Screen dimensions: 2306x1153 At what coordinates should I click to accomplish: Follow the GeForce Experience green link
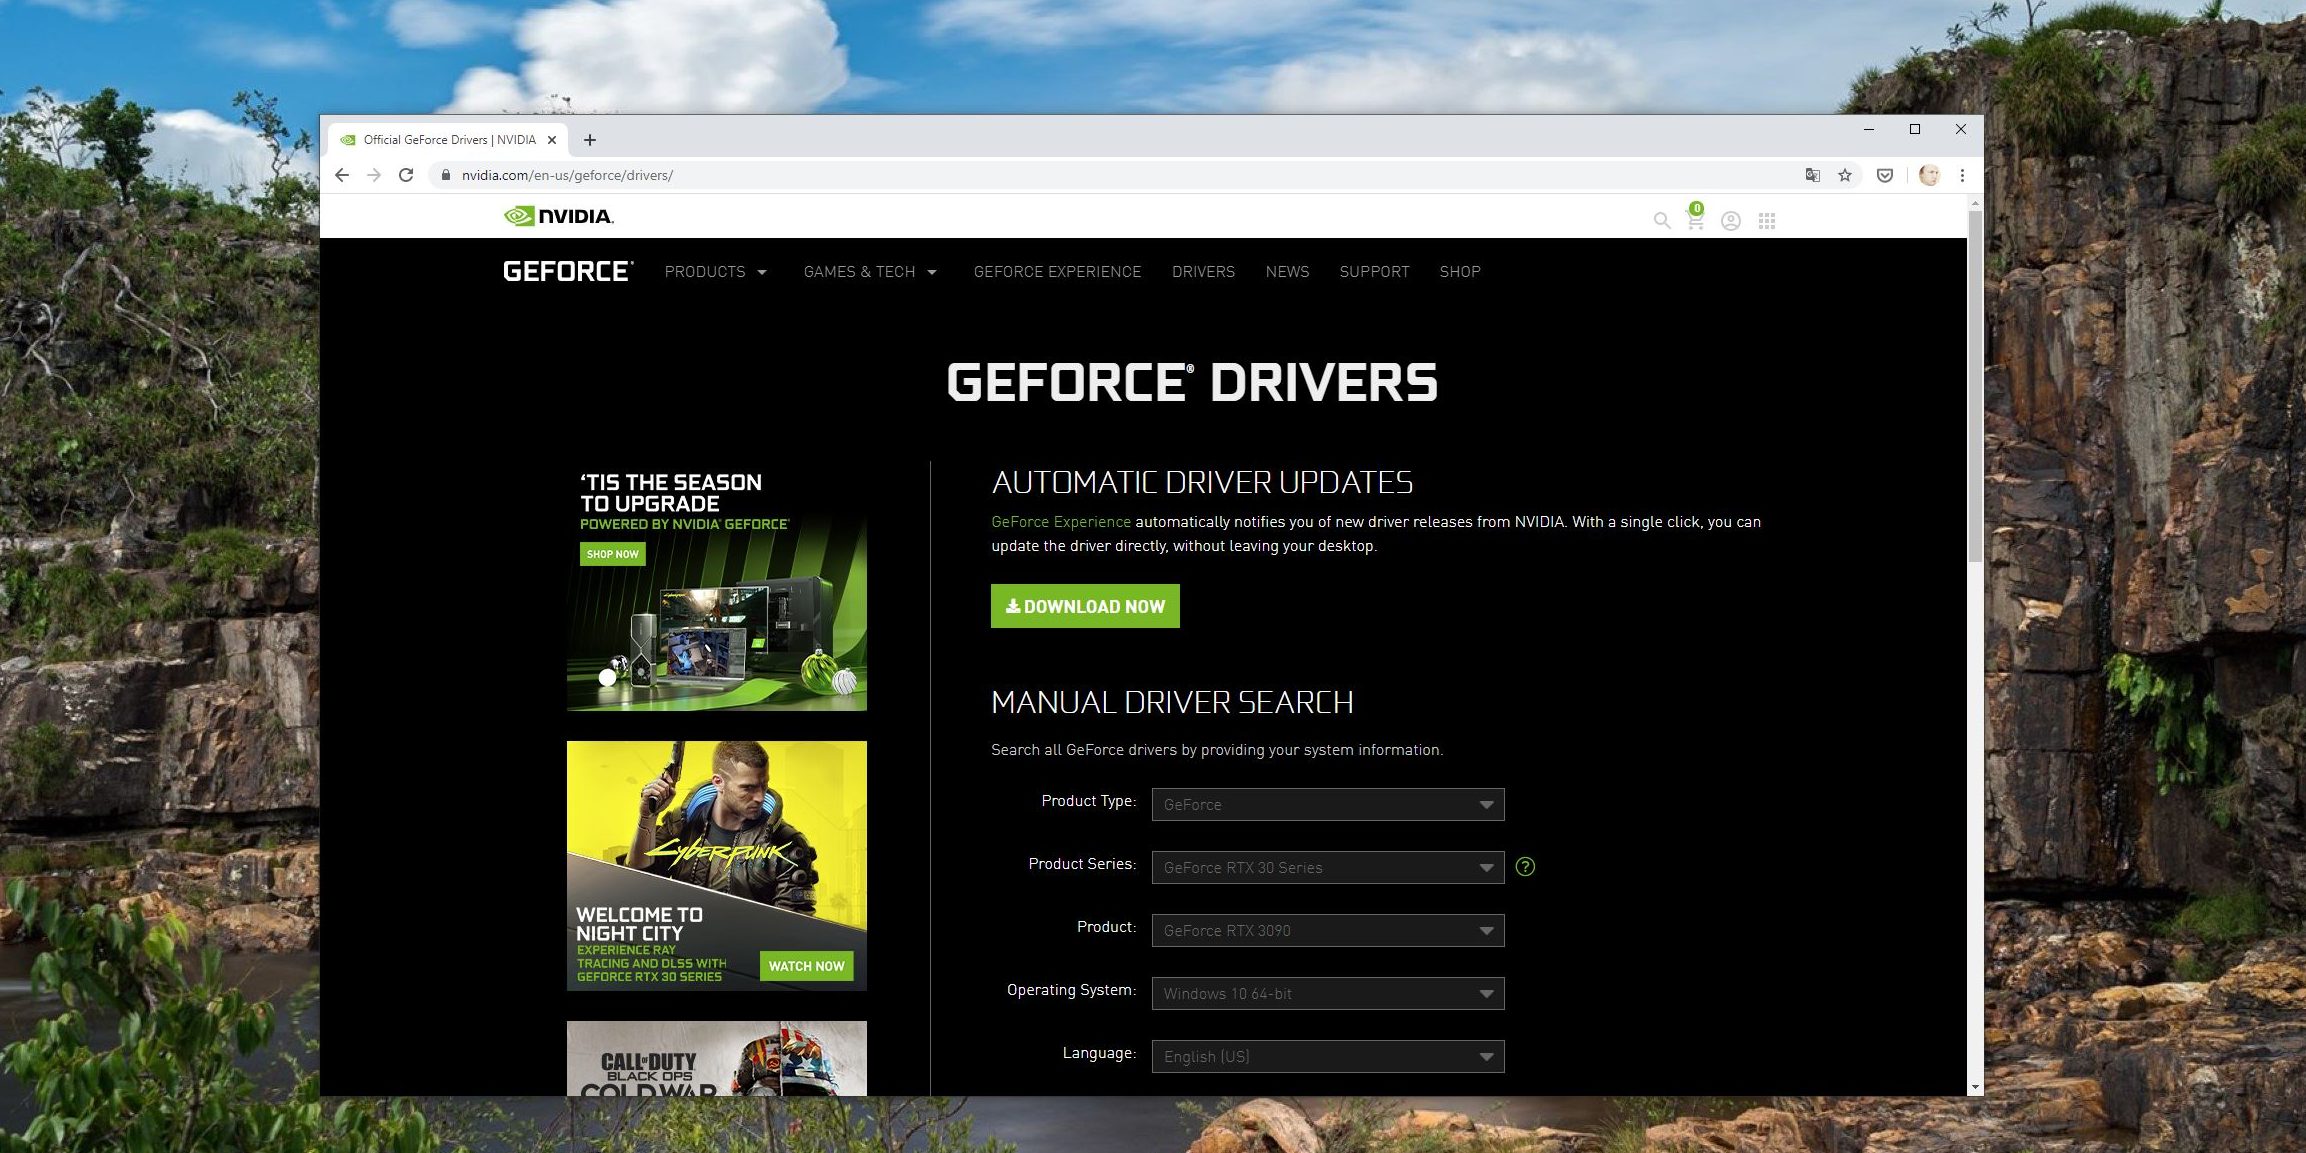(x=1060, y=522)
